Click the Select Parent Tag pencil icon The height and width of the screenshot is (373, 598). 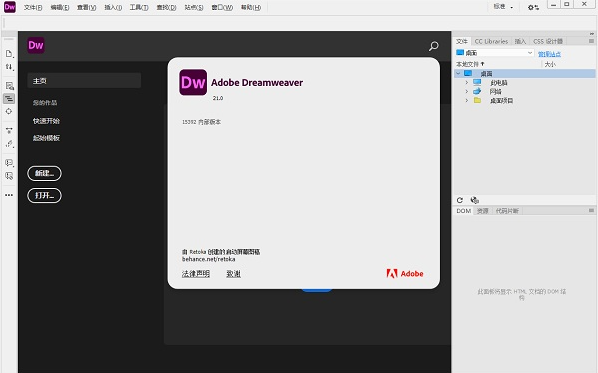9,144
